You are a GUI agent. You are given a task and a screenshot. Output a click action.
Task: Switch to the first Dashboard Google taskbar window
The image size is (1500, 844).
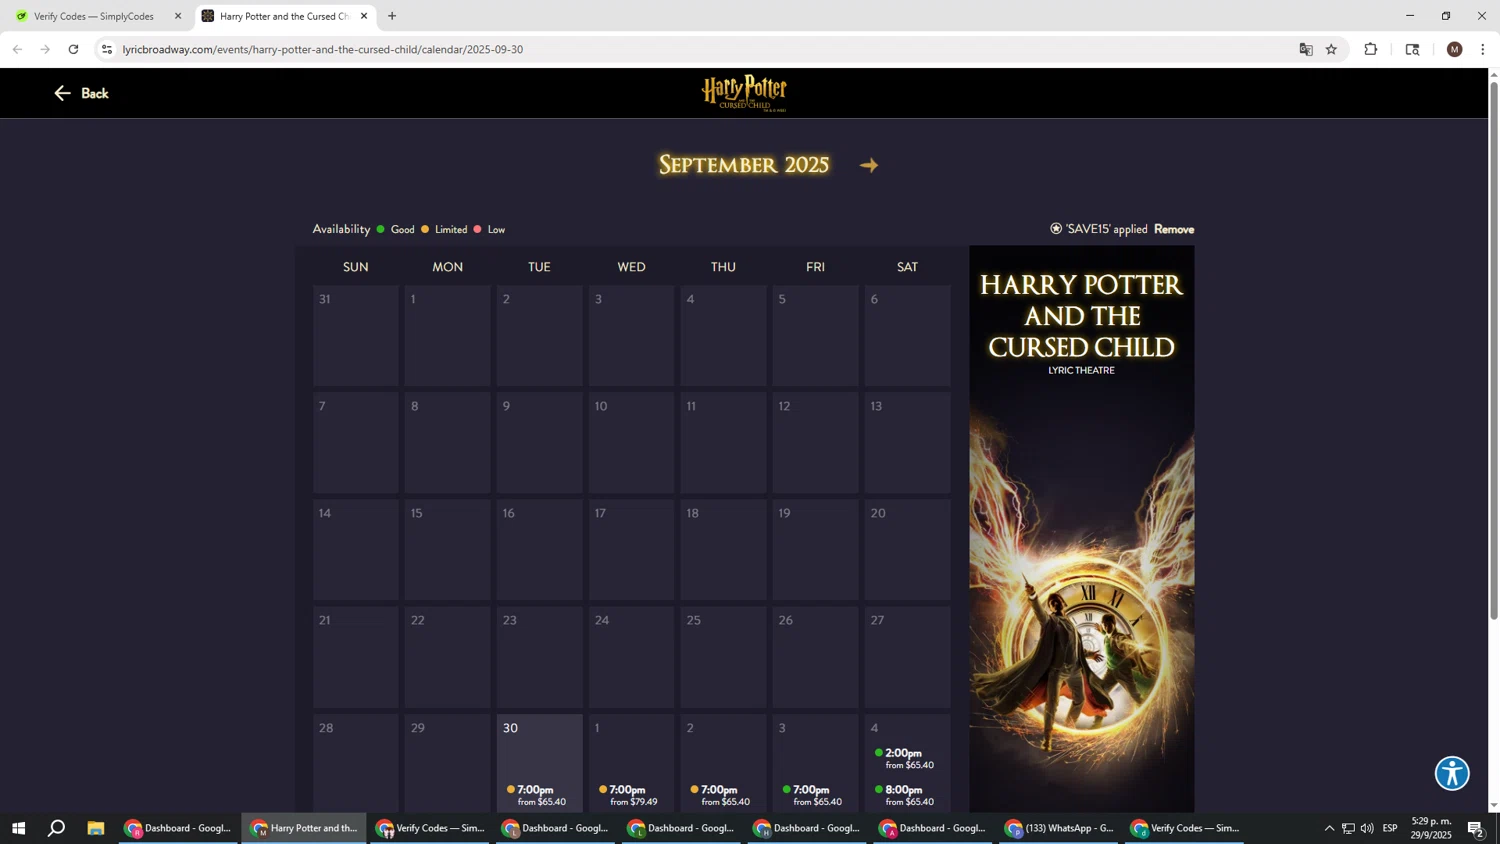(x=178, y=828)
